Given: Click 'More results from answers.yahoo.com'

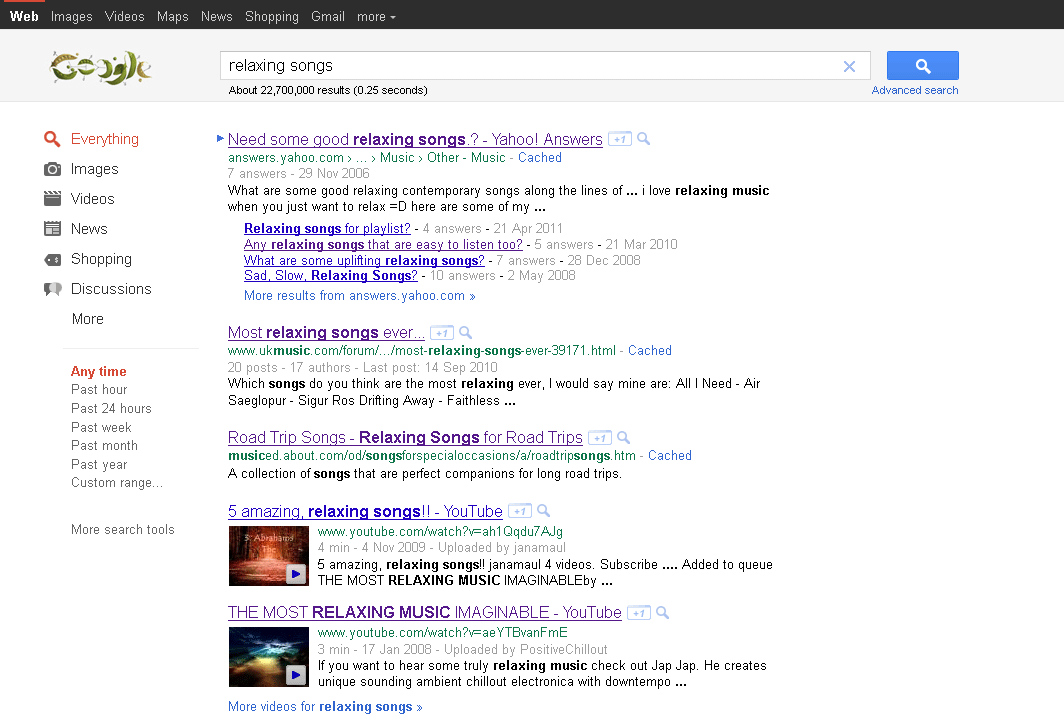Looking at the screenshot, I should click(x=360, y=296).
